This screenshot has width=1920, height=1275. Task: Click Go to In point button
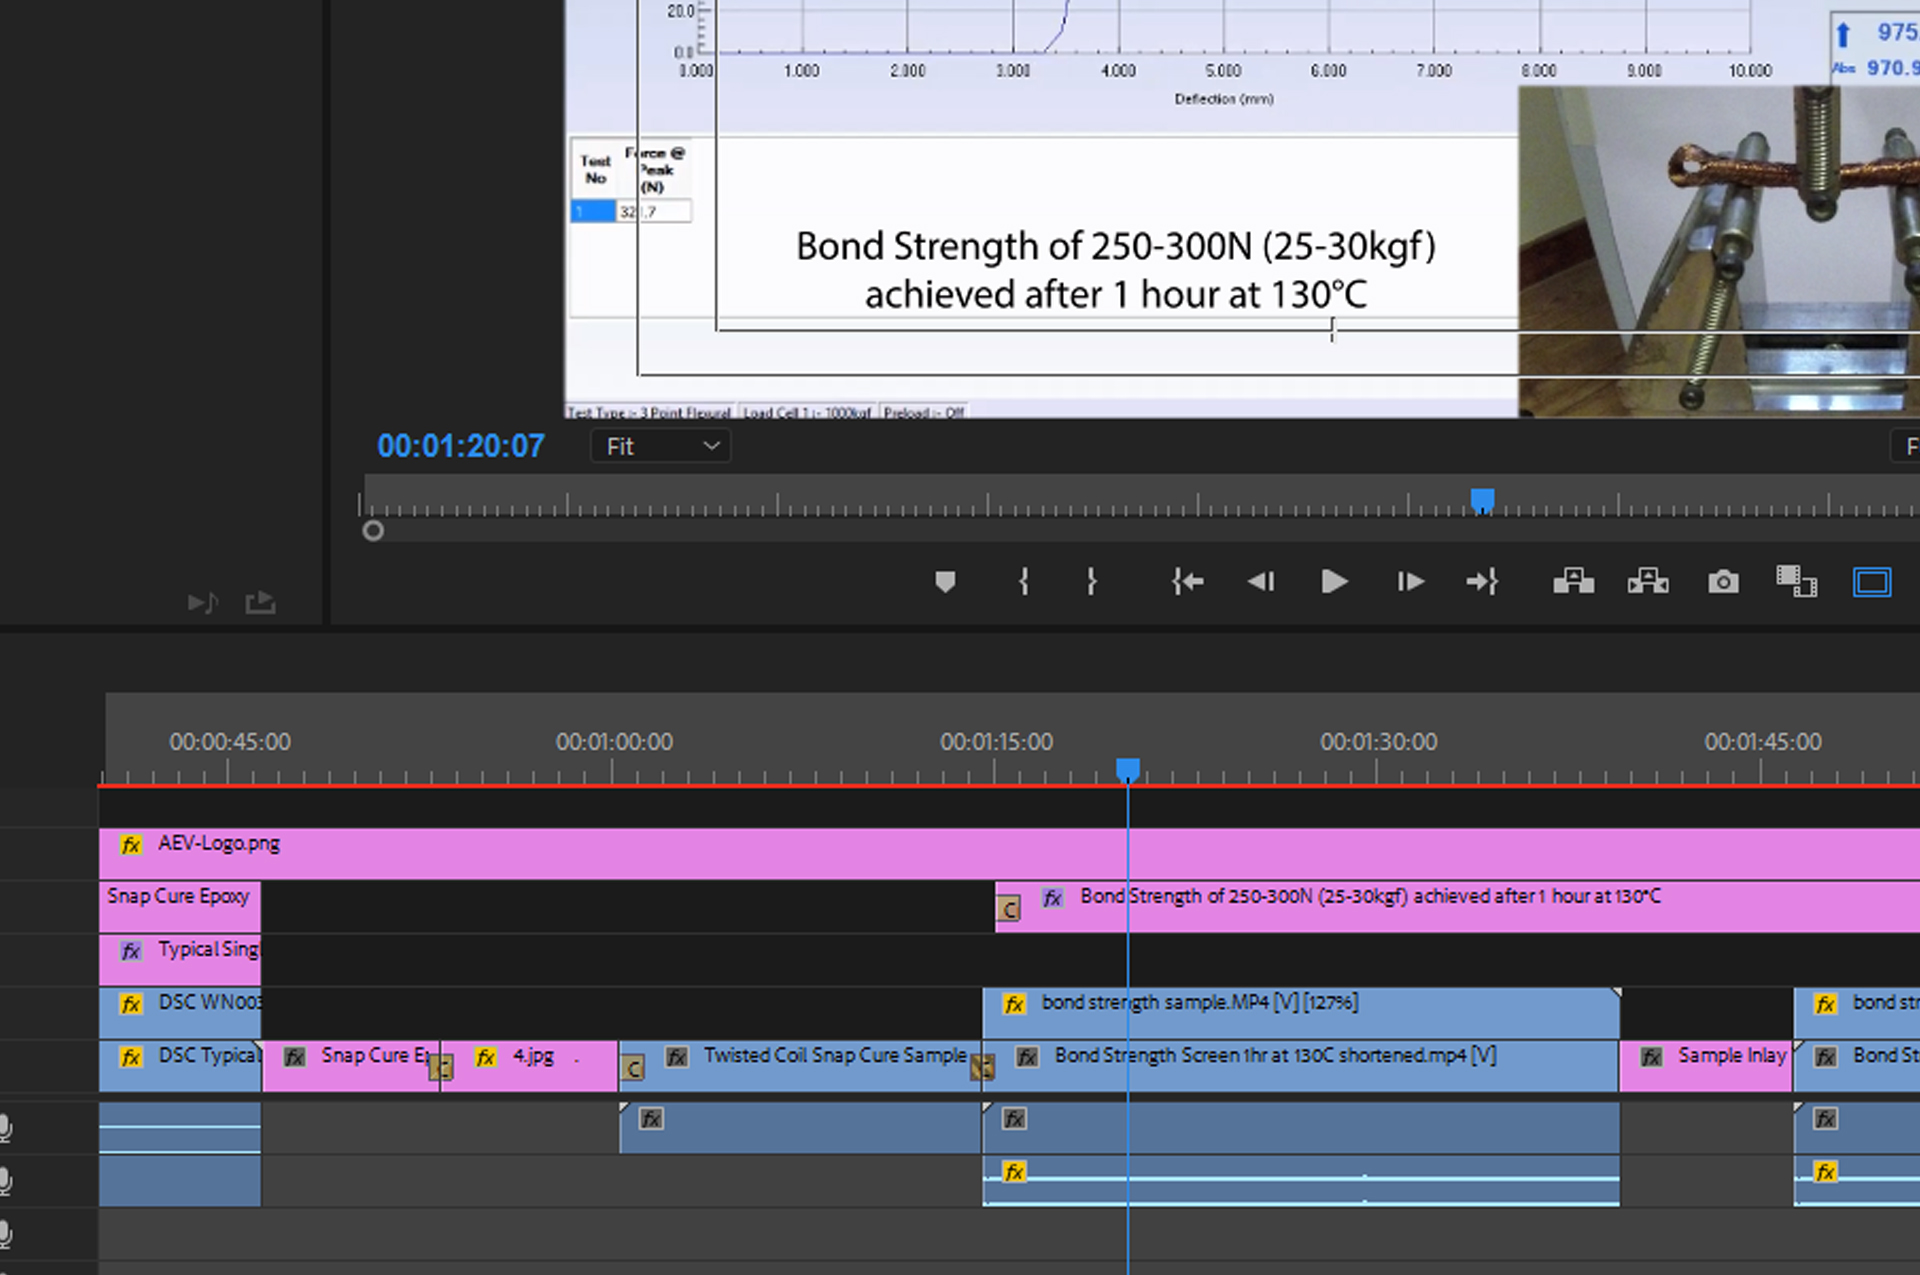(x=1187, y=582)
